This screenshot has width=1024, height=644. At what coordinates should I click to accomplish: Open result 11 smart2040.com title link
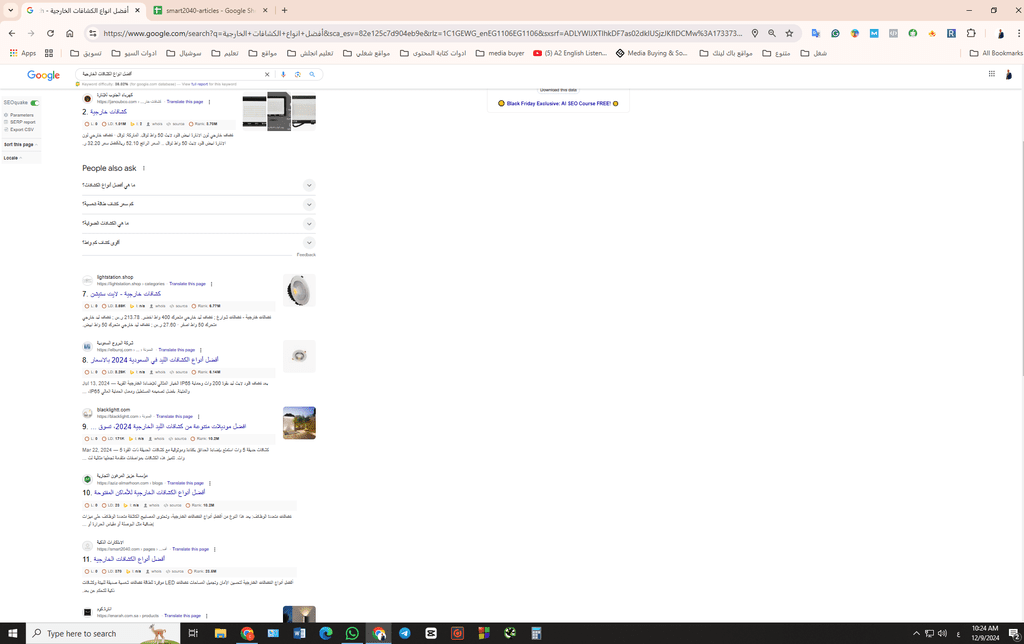(x=129, y=559)
